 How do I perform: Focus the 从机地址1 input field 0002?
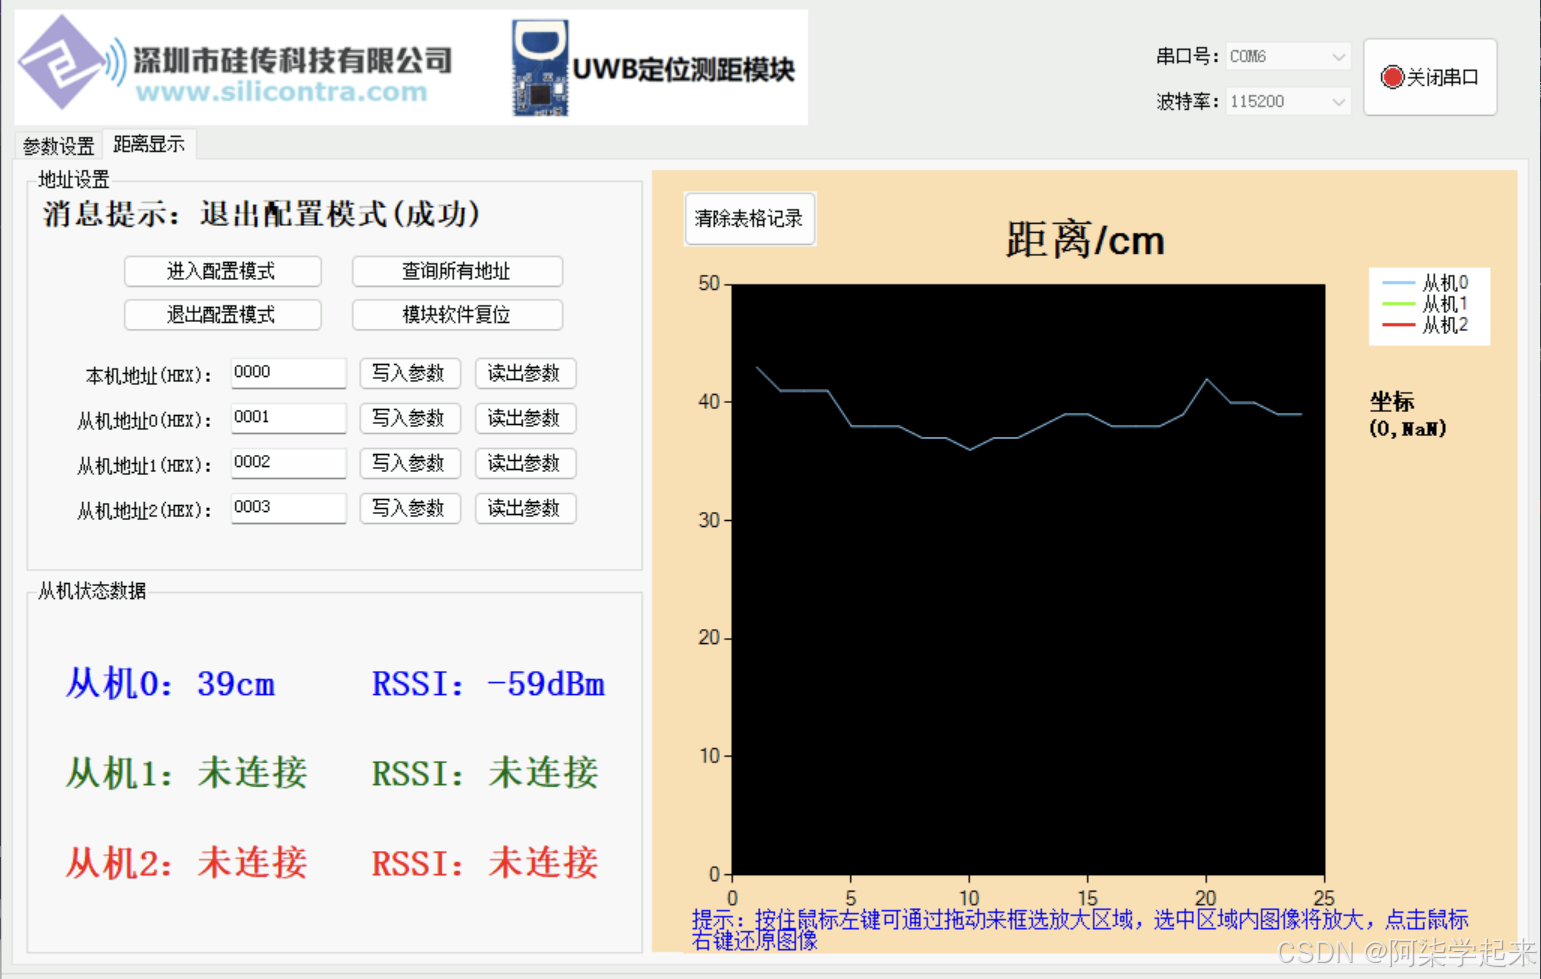tap(288, 462)
